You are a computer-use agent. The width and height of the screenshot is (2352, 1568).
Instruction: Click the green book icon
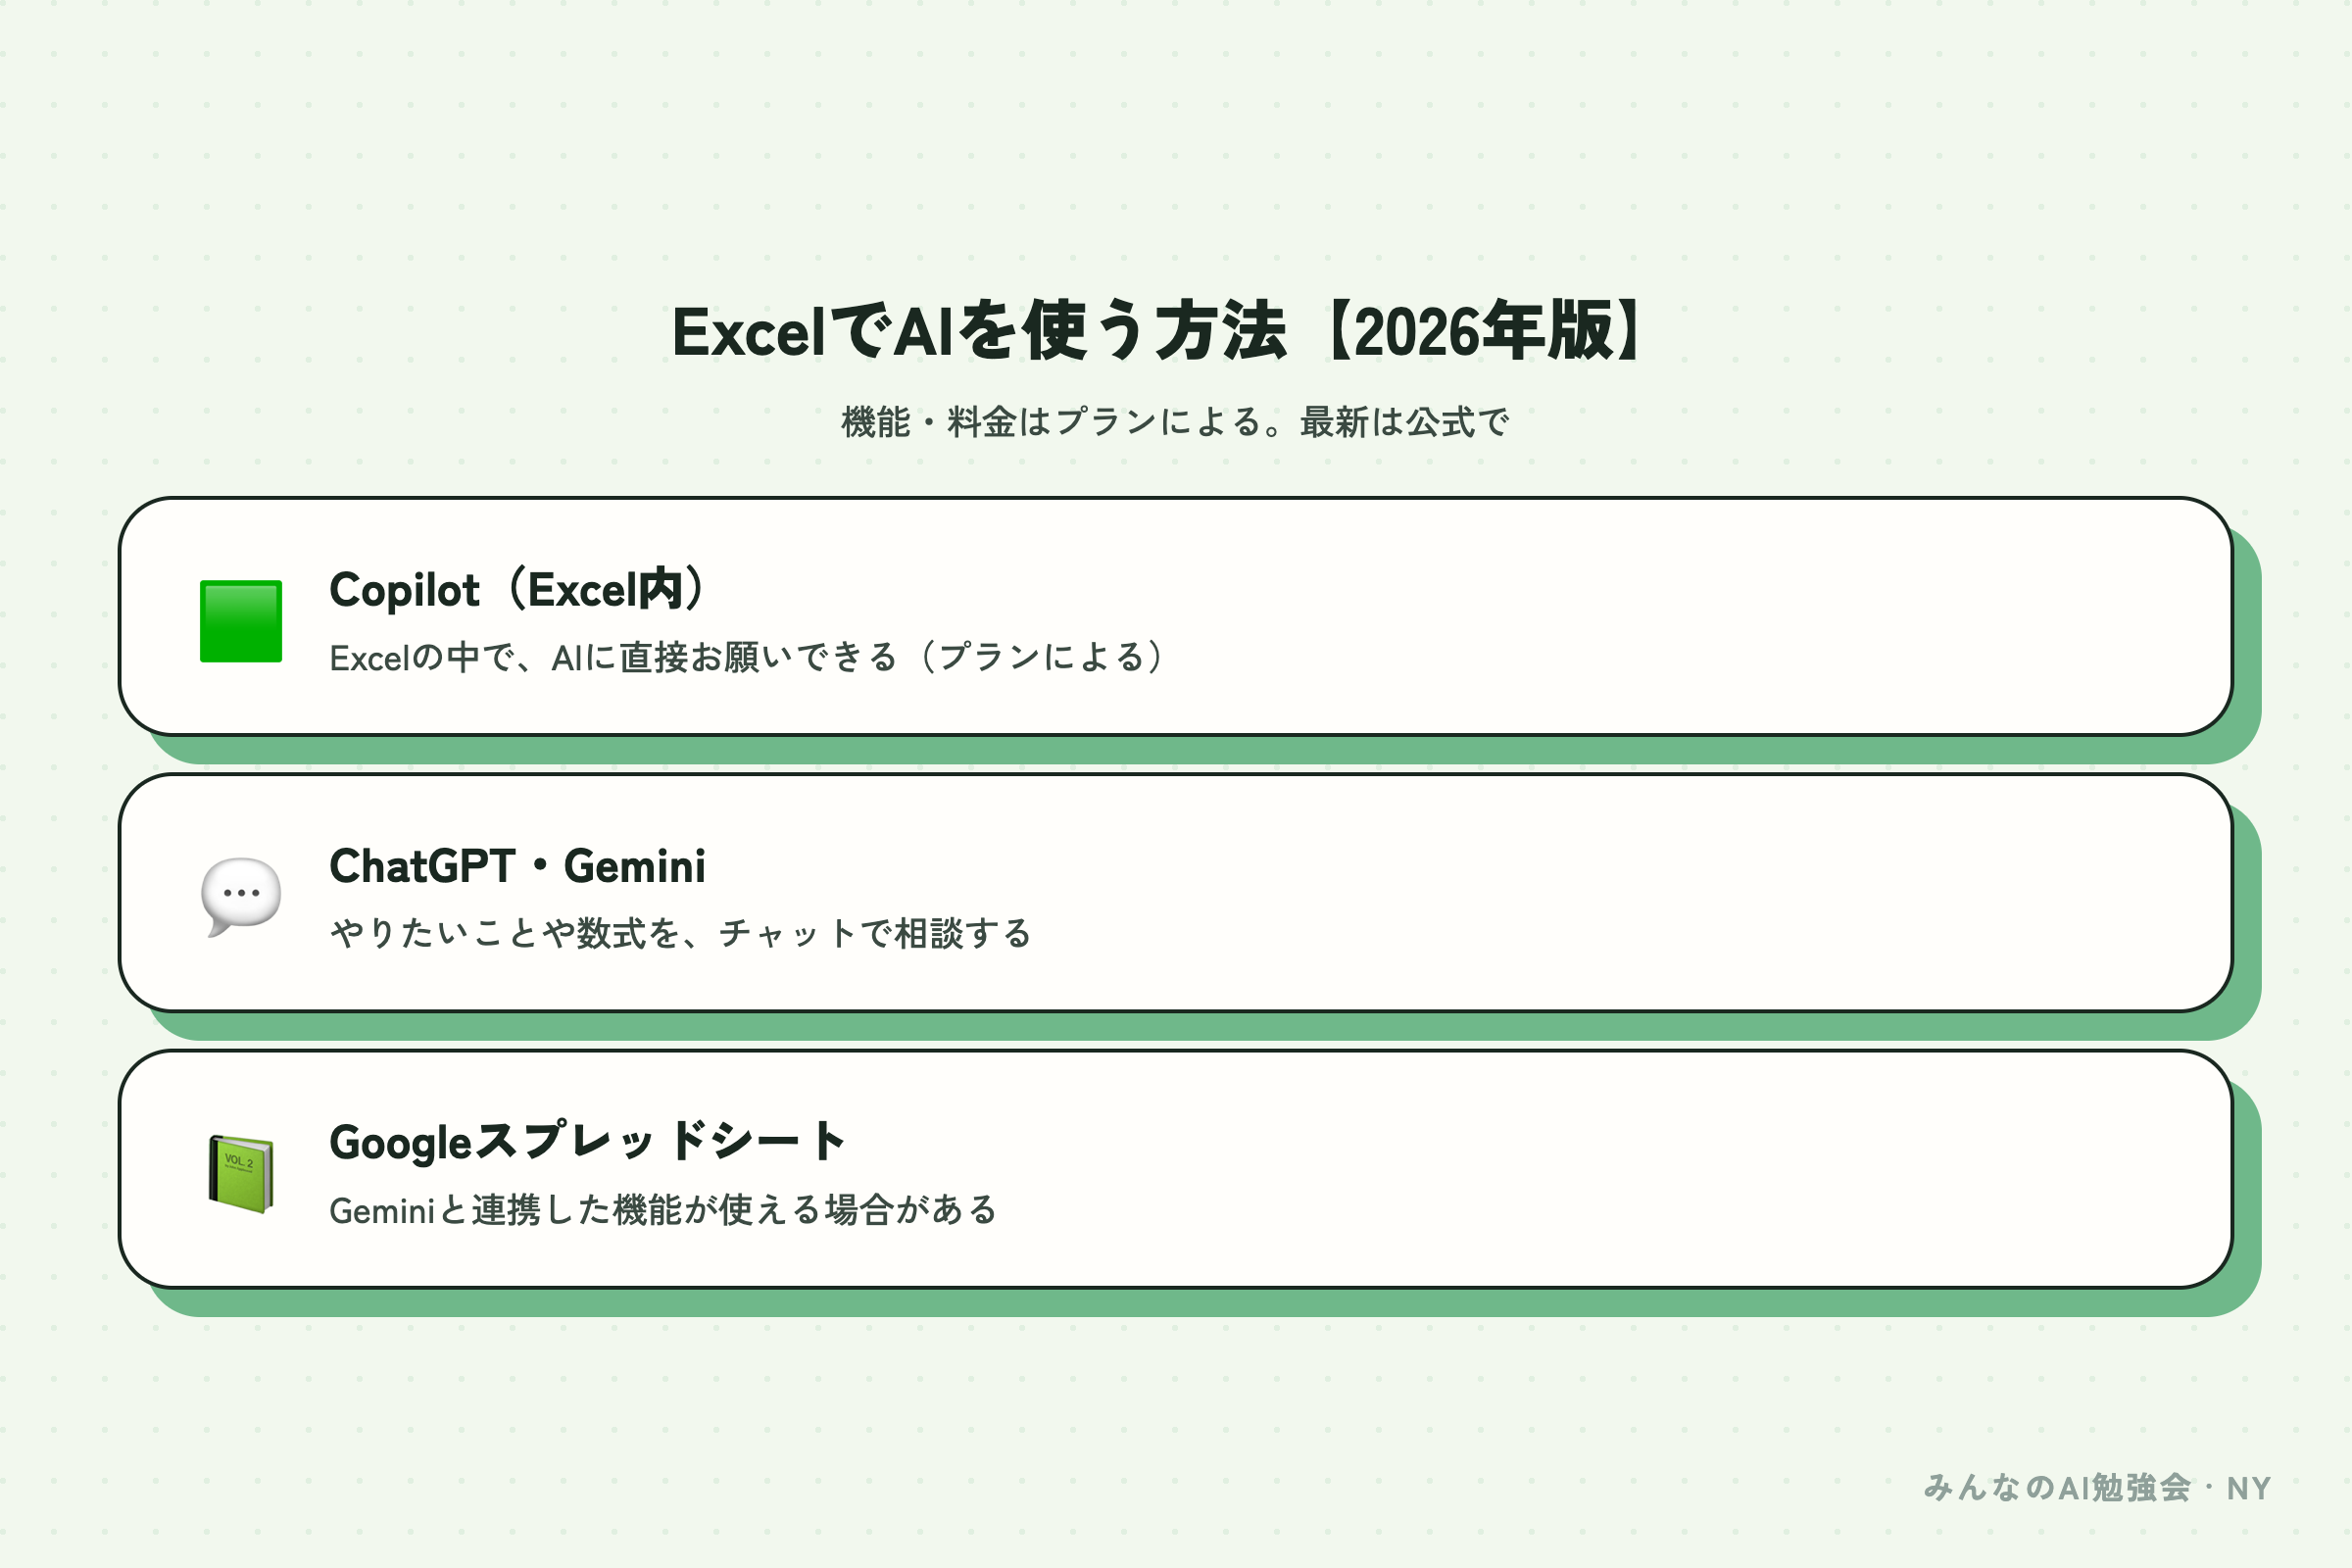(x=241, y=1174)
